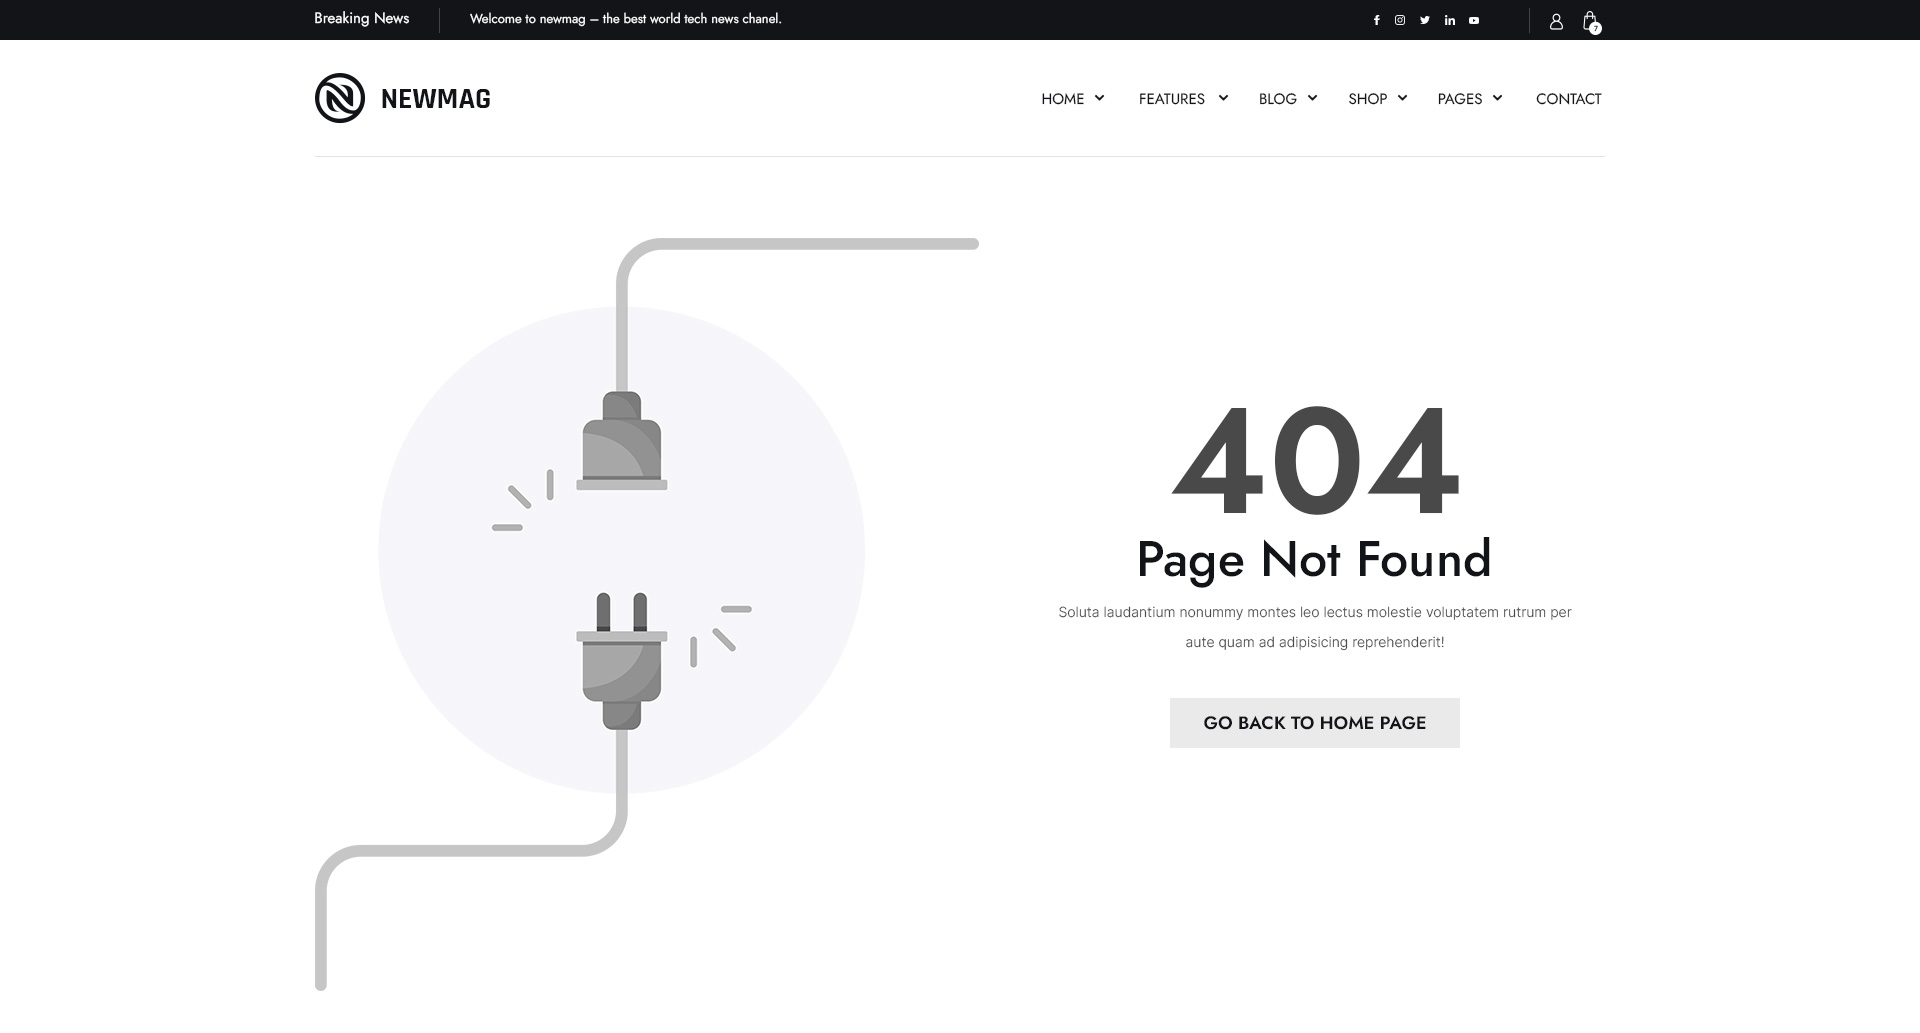Viewport: 1920px width, 1033px height.
Task: Open the Pages dropdown menu
Action: pos(1469,99)
